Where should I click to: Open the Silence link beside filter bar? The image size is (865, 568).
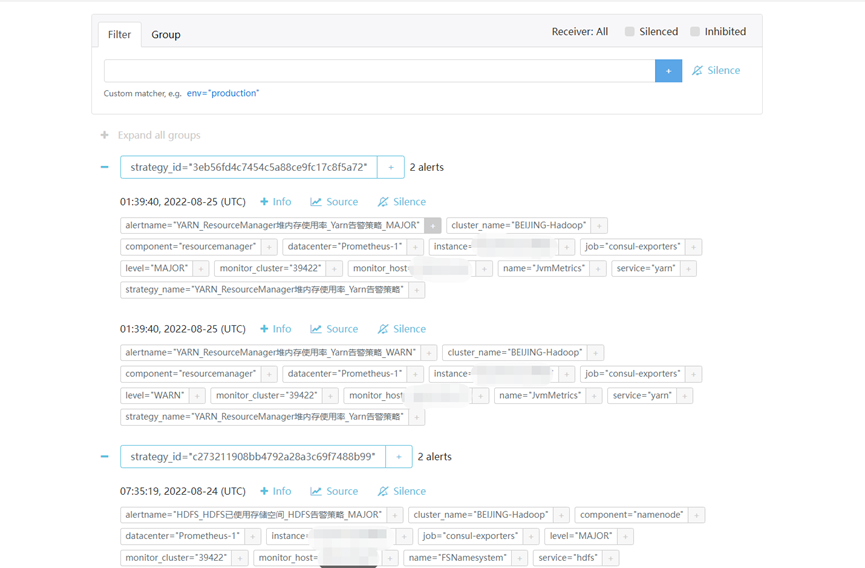(x=716, y=71)
